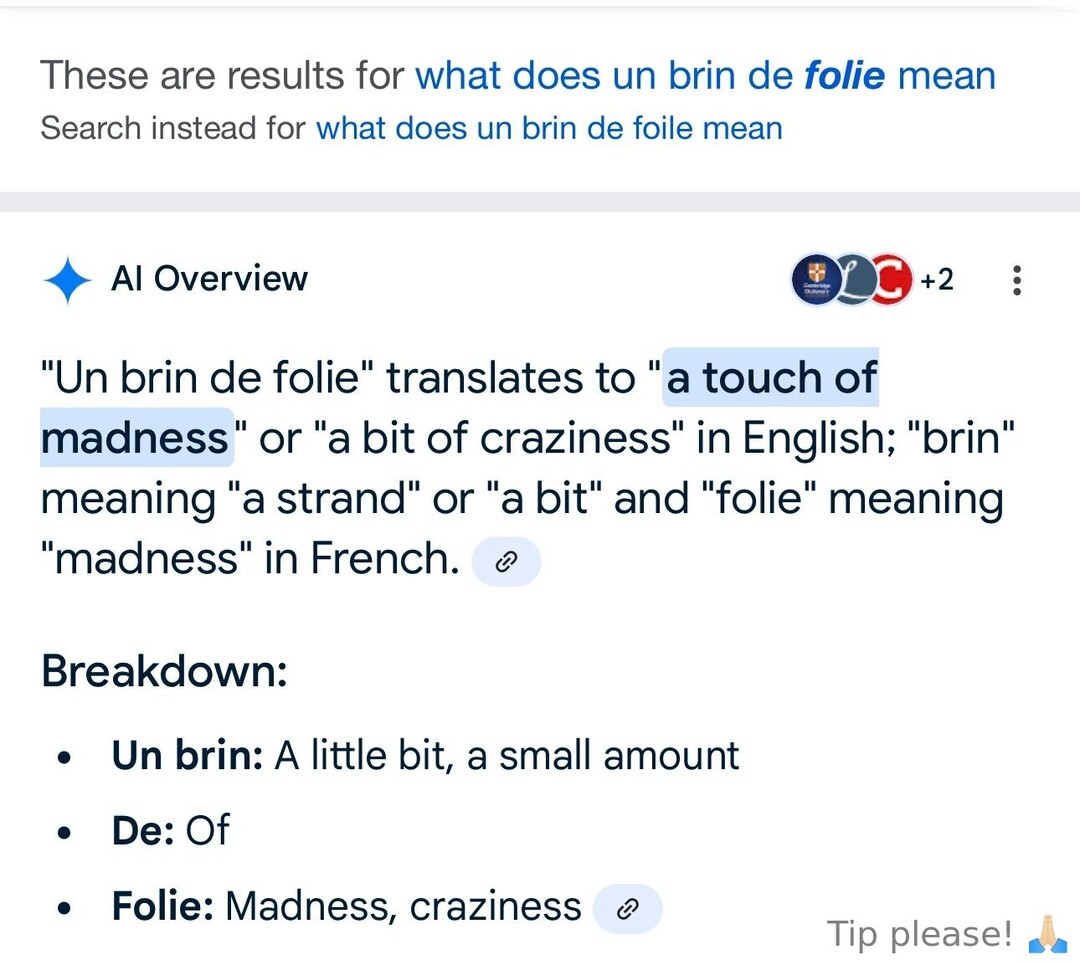
Task: Click the bold "Folie:" bullet label
Action: pyautogui.click(x=163, y=906)
